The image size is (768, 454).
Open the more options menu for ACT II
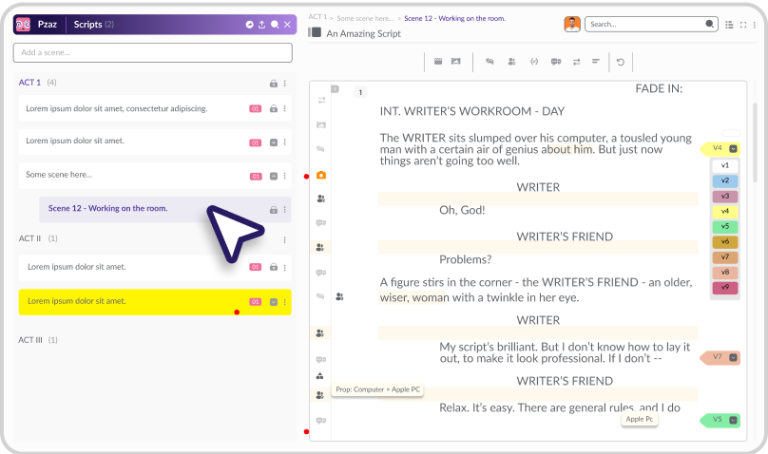tap(285, 240)
